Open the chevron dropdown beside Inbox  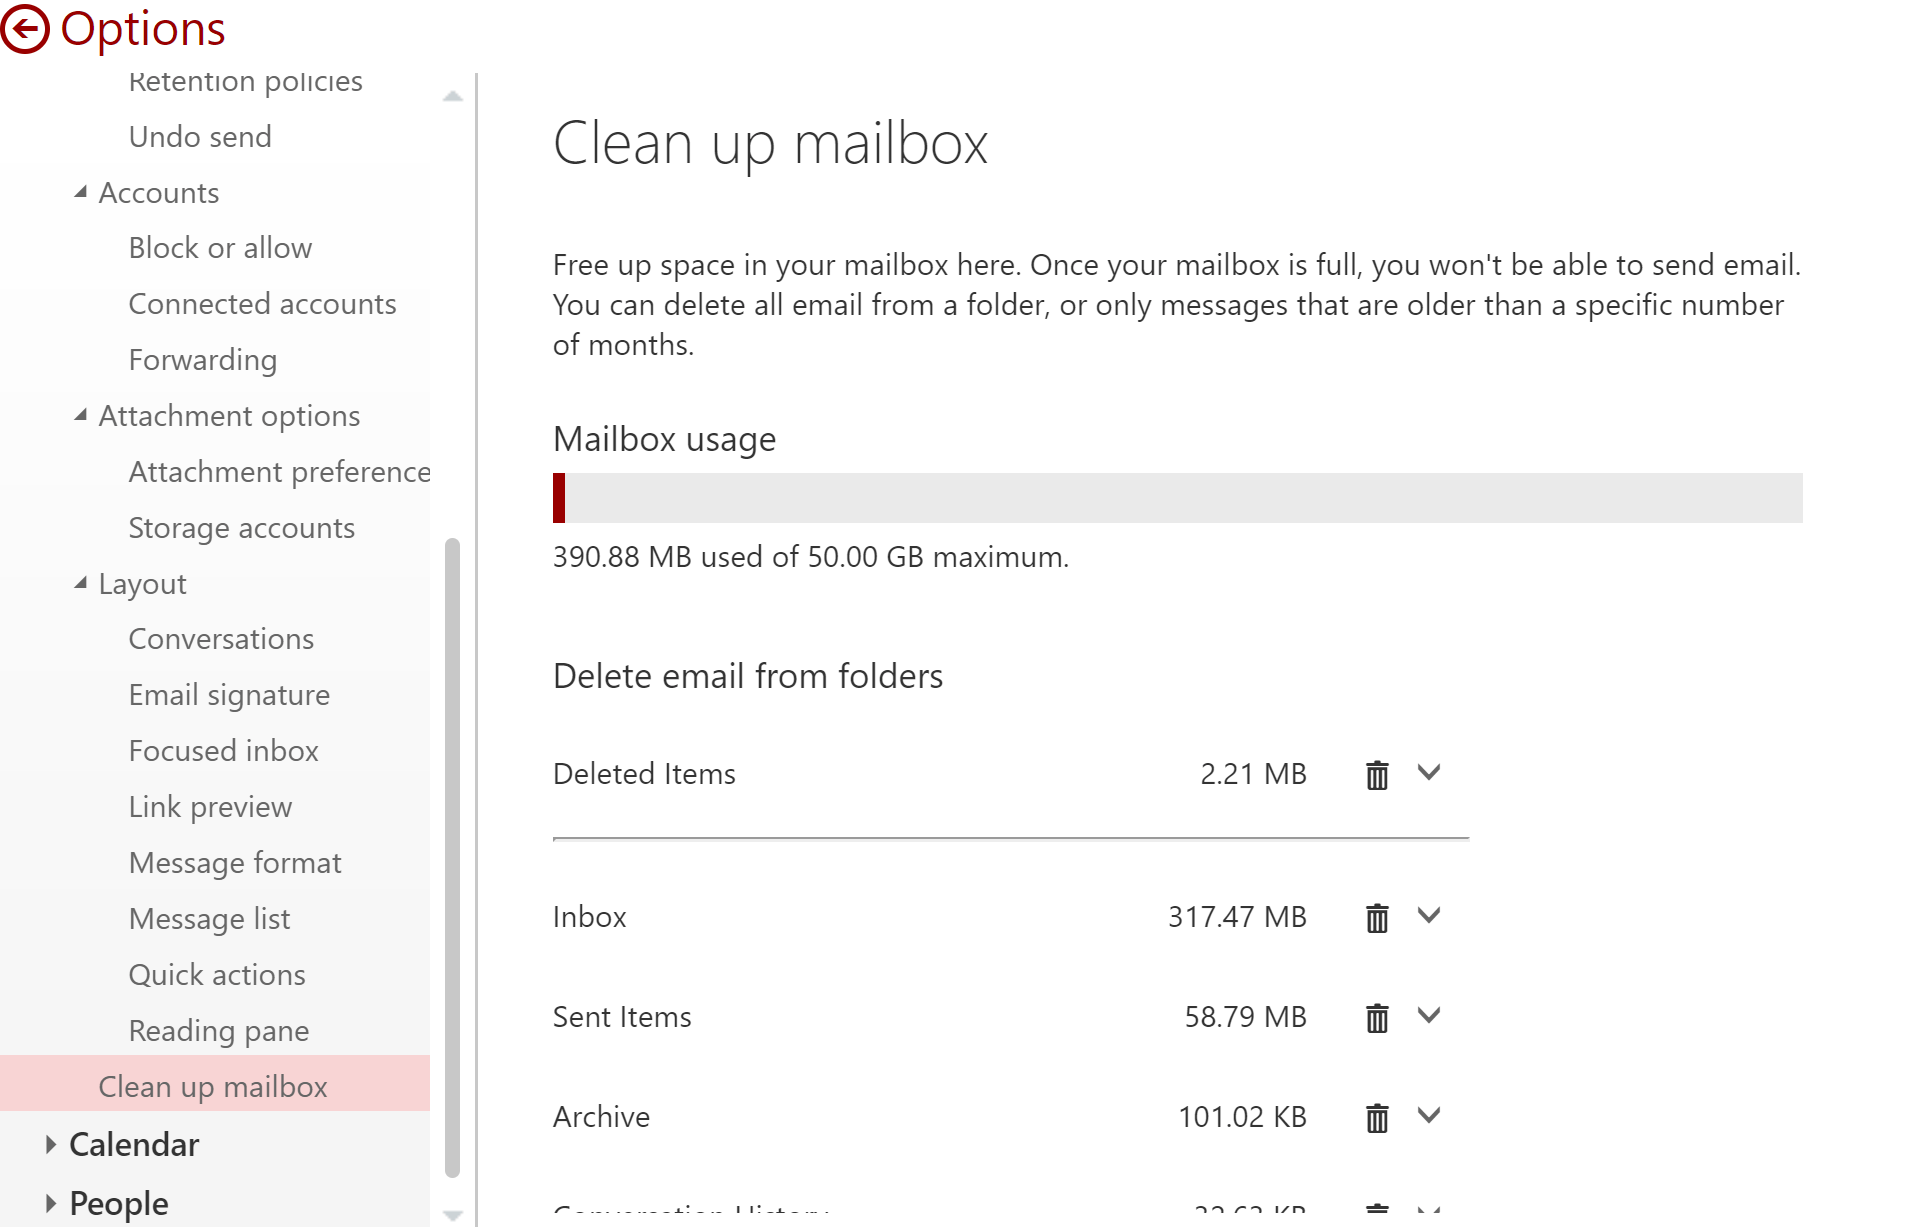tap(1429, 916)
